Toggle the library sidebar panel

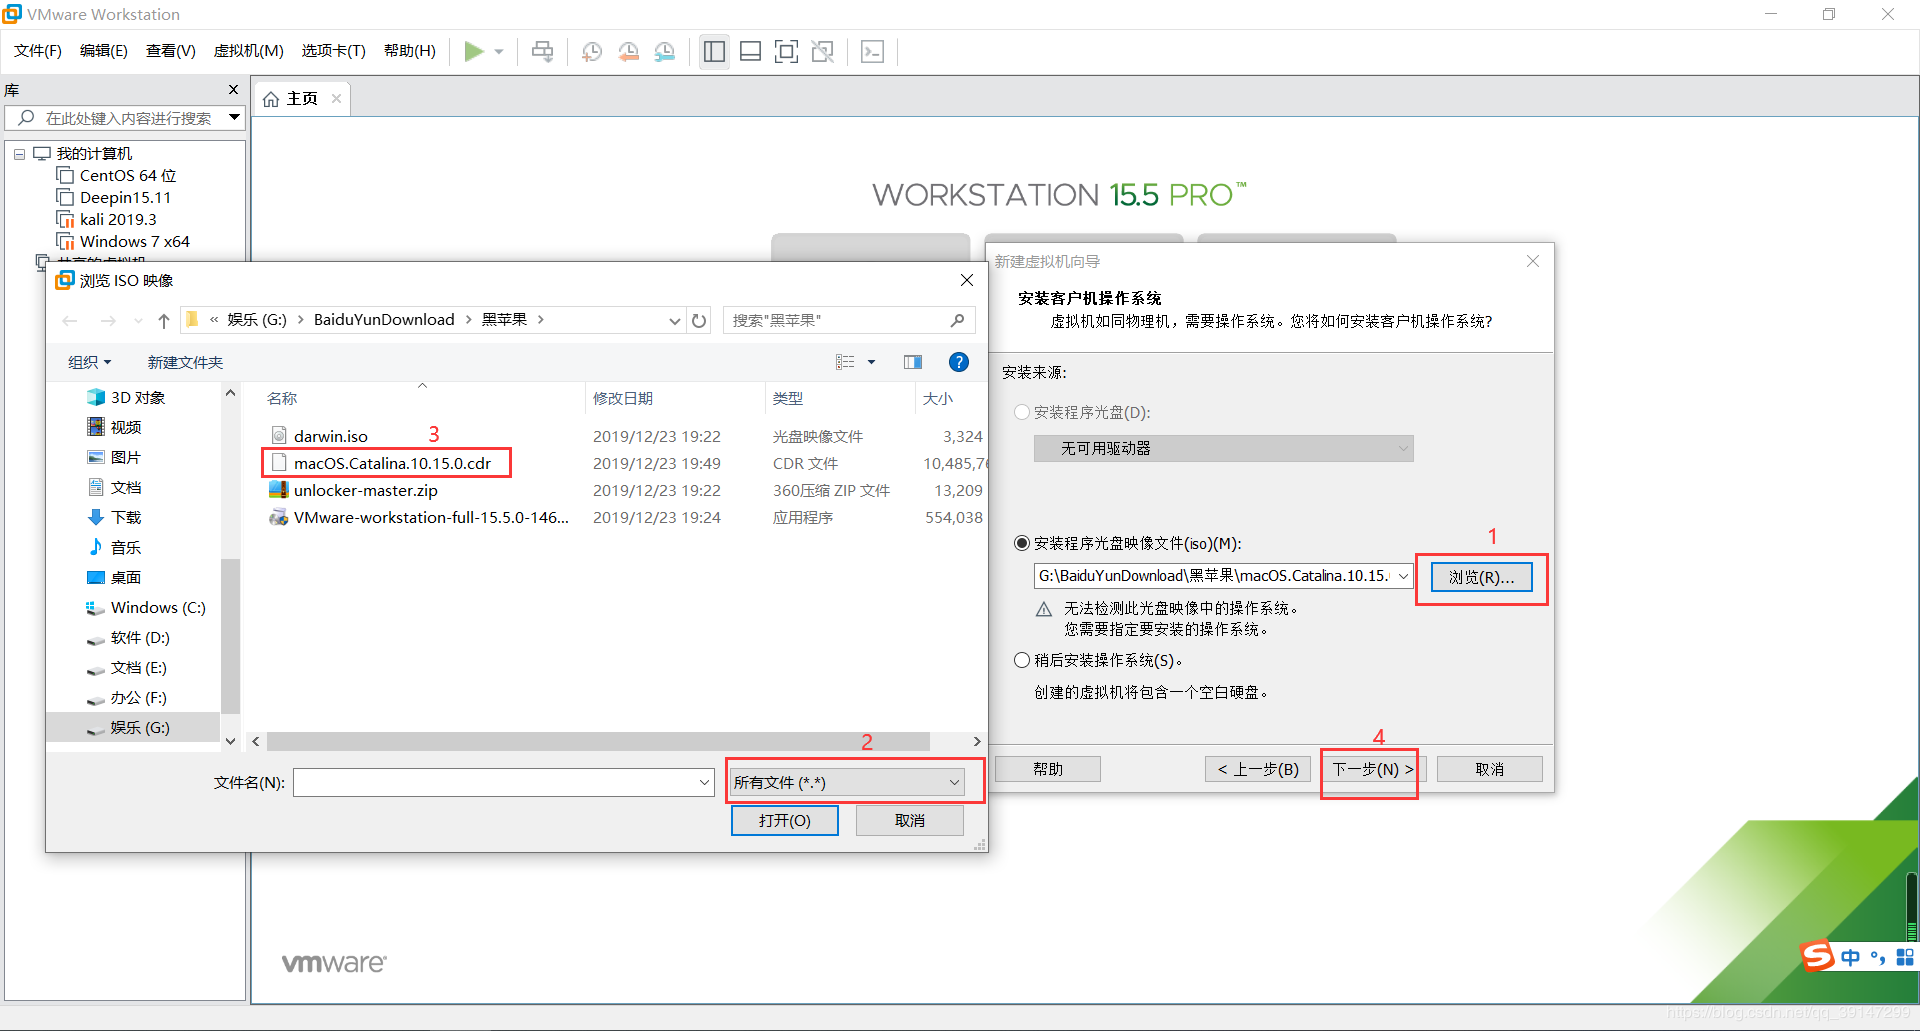coord(714,51)
